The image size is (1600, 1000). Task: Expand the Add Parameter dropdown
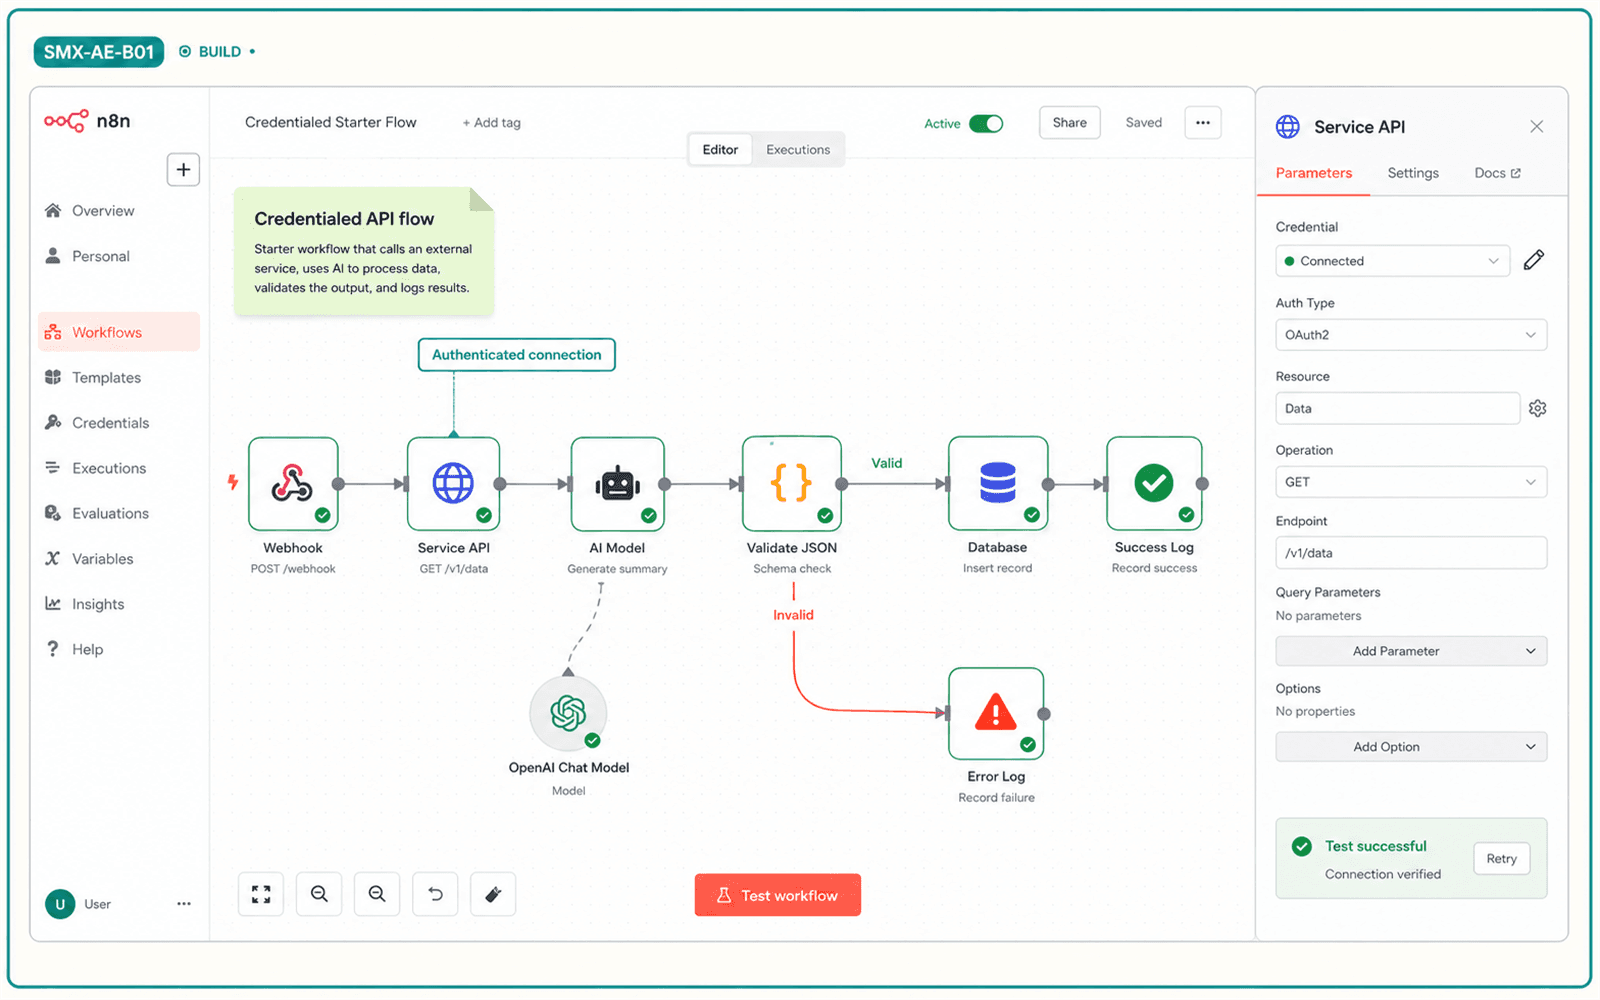(x=1411, y=651)
